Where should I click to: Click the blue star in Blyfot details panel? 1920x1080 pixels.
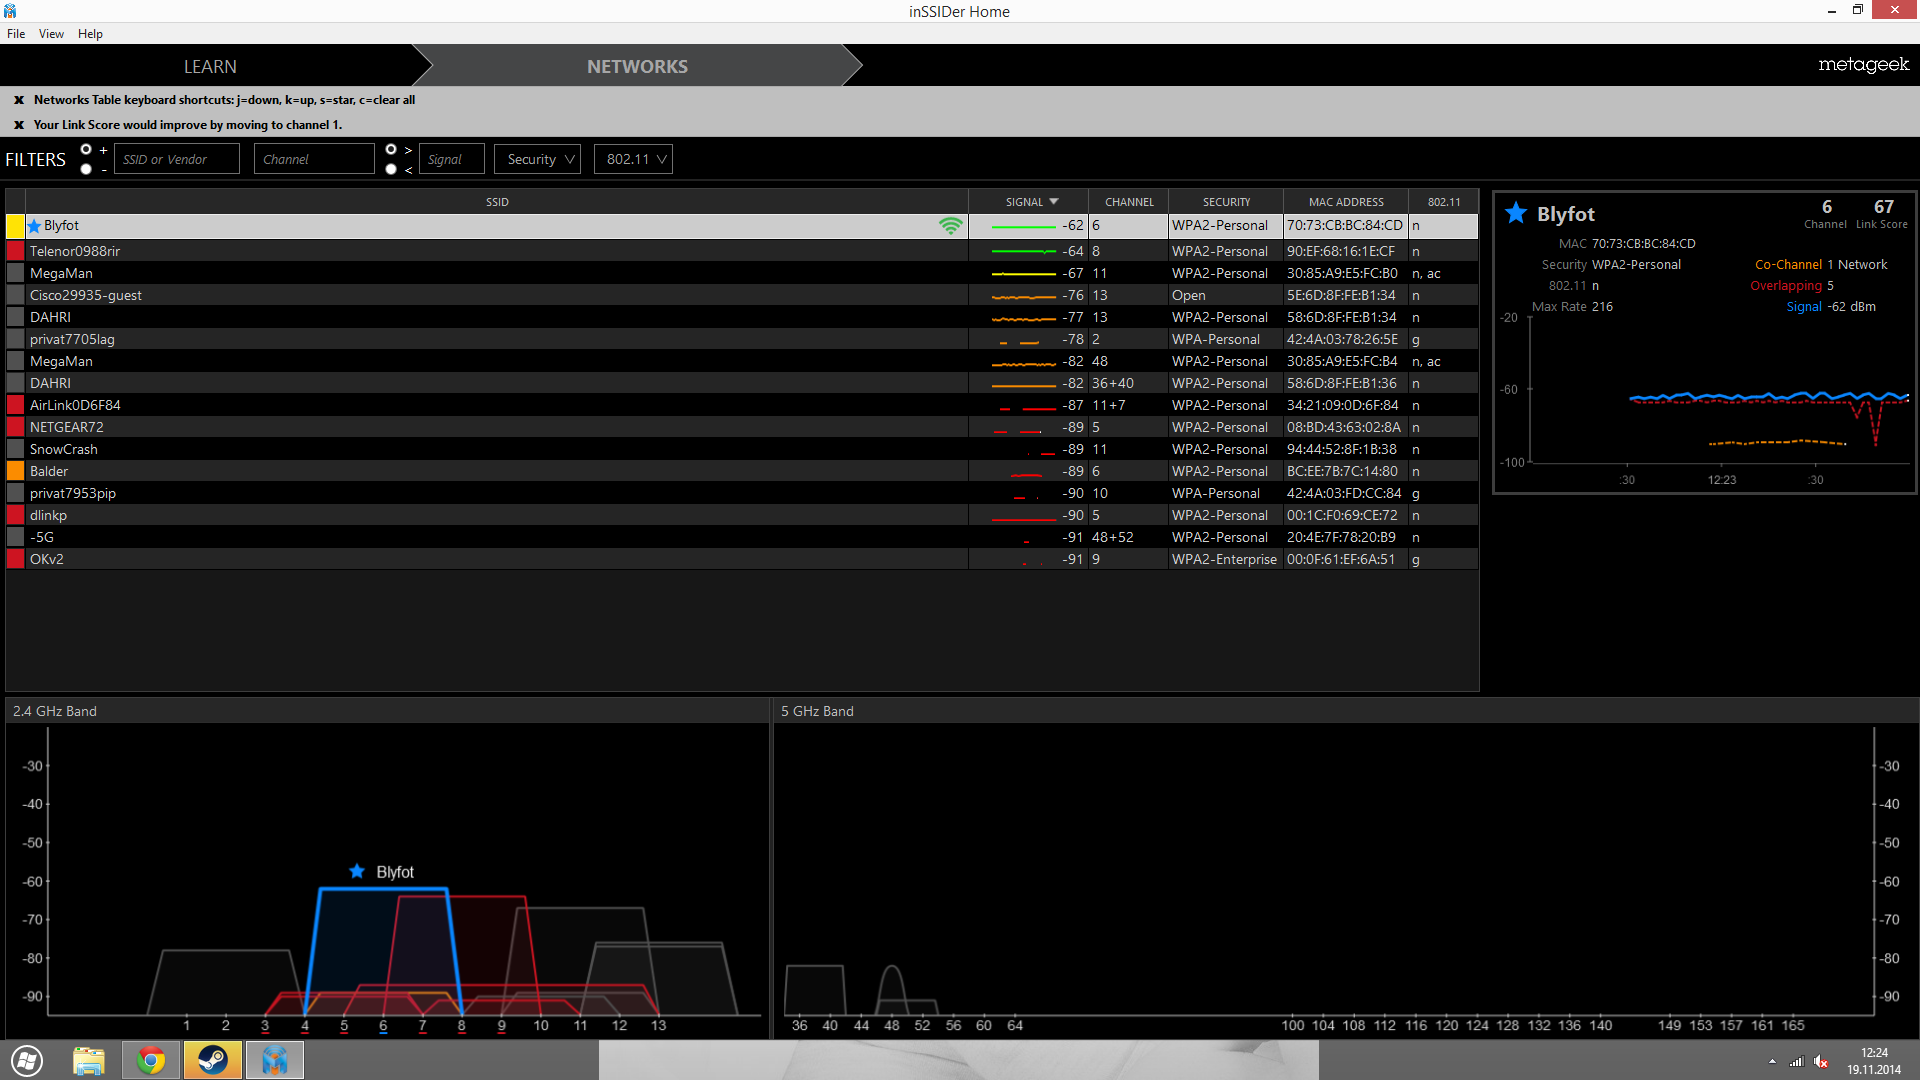(1516, 213)
